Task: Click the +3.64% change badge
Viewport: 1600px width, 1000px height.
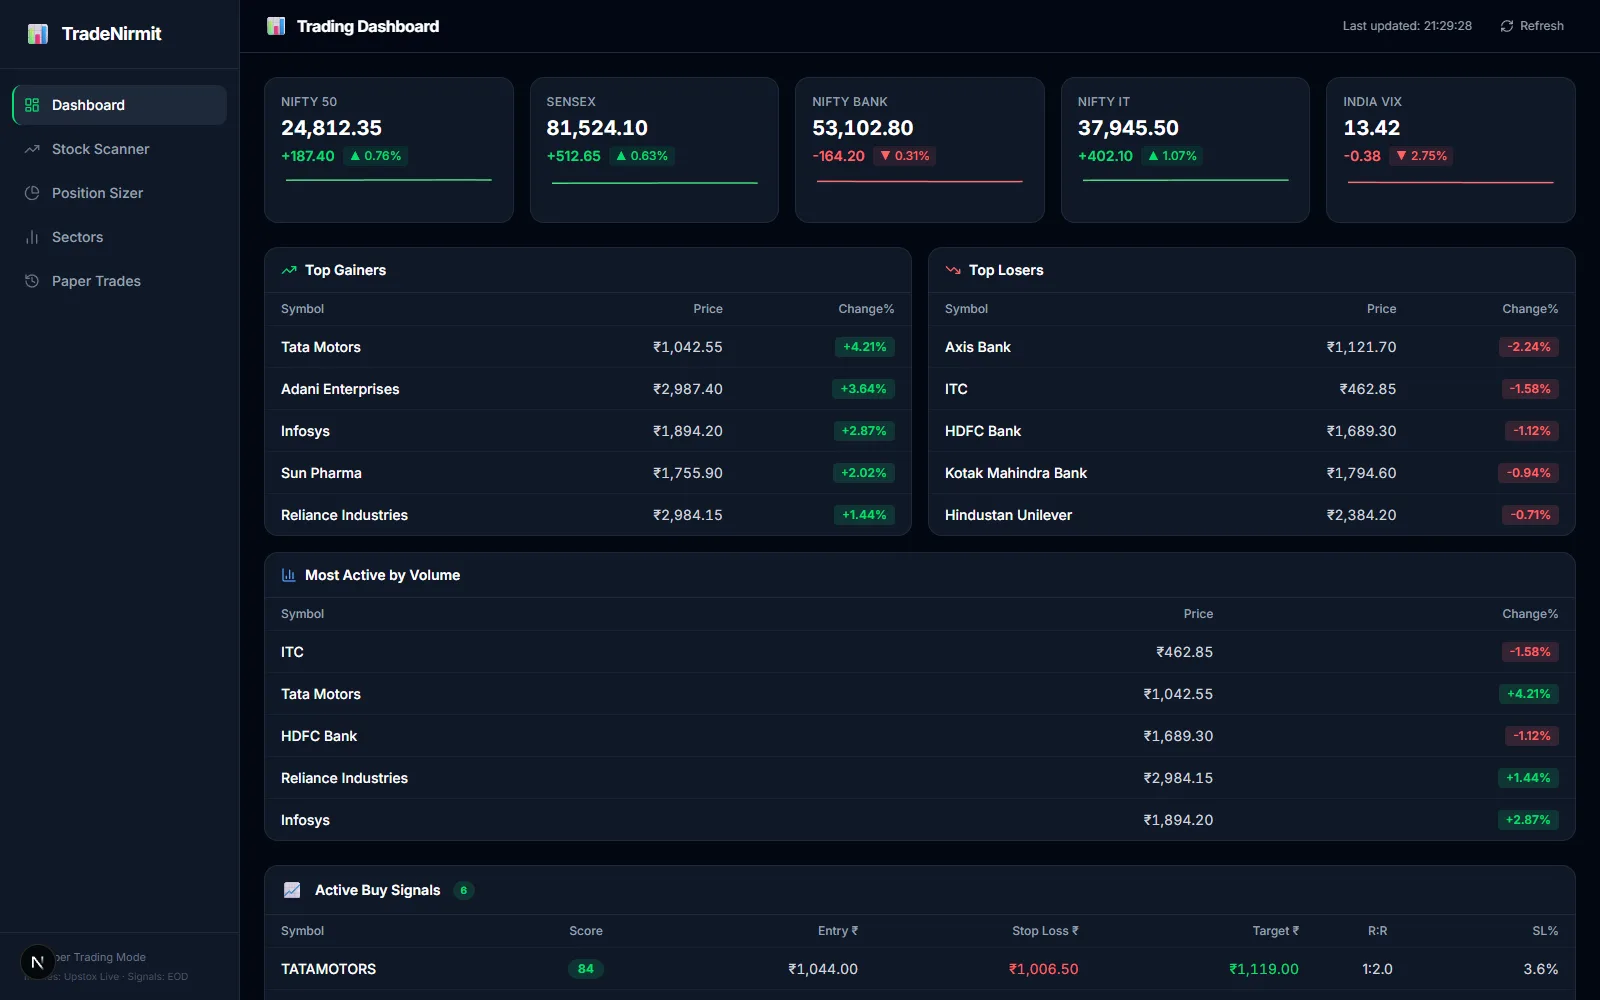Action: coord(863,389)
